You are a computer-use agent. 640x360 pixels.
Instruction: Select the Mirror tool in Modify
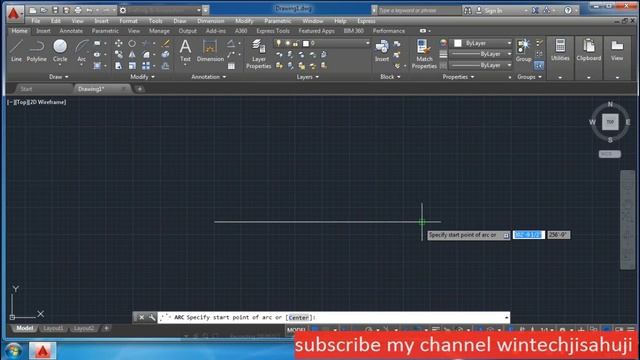[x=132, y=54]
